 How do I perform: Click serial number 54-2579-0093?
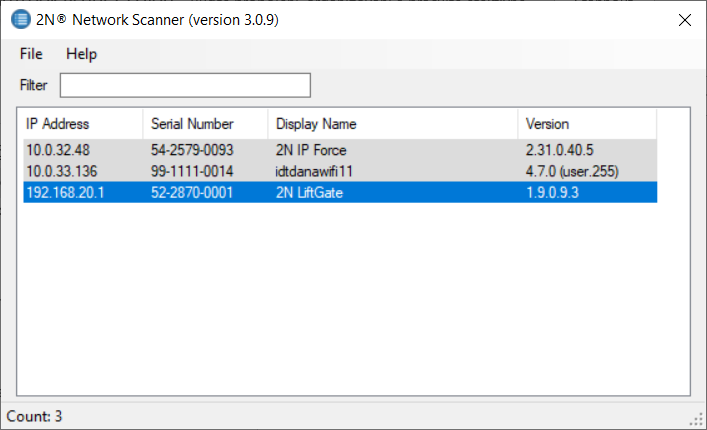click(x=192, y=150)
